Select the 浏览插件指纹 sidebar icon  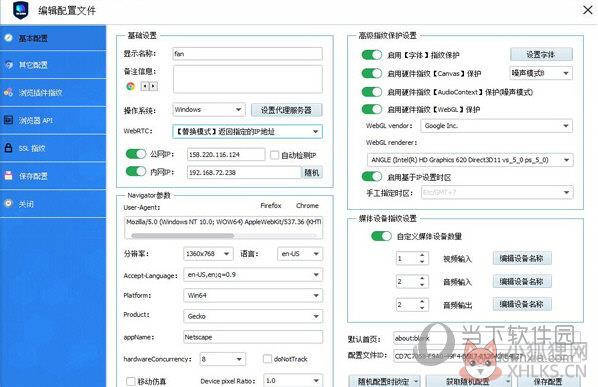(8, 92)
